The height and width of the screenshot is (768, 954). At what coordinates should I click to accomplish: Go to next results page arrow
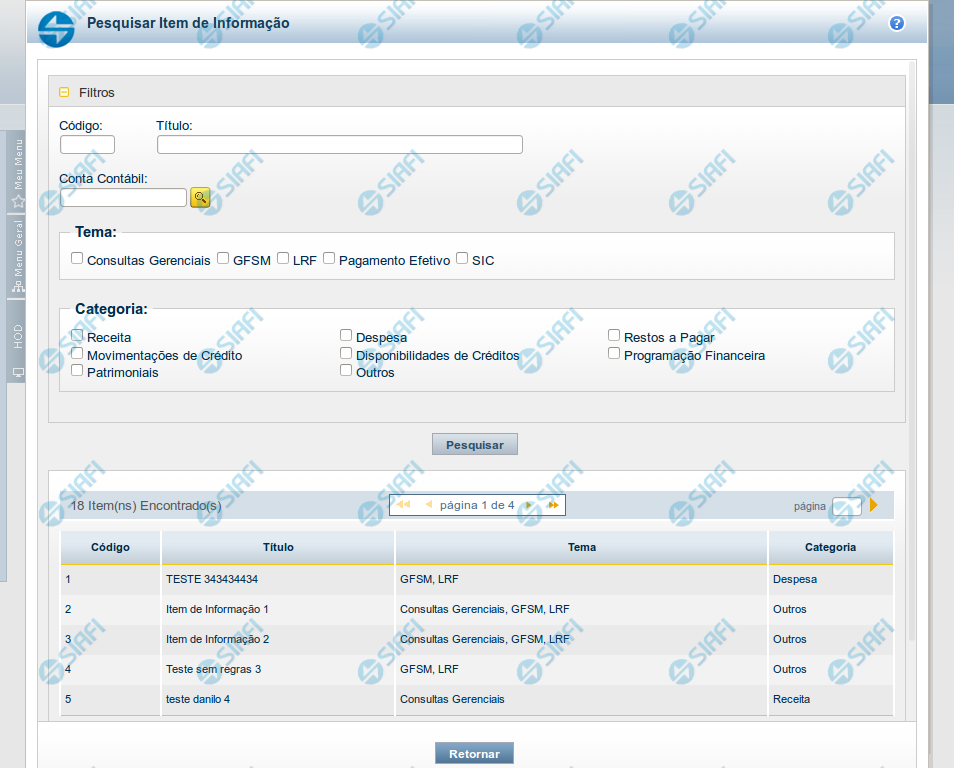529,505
